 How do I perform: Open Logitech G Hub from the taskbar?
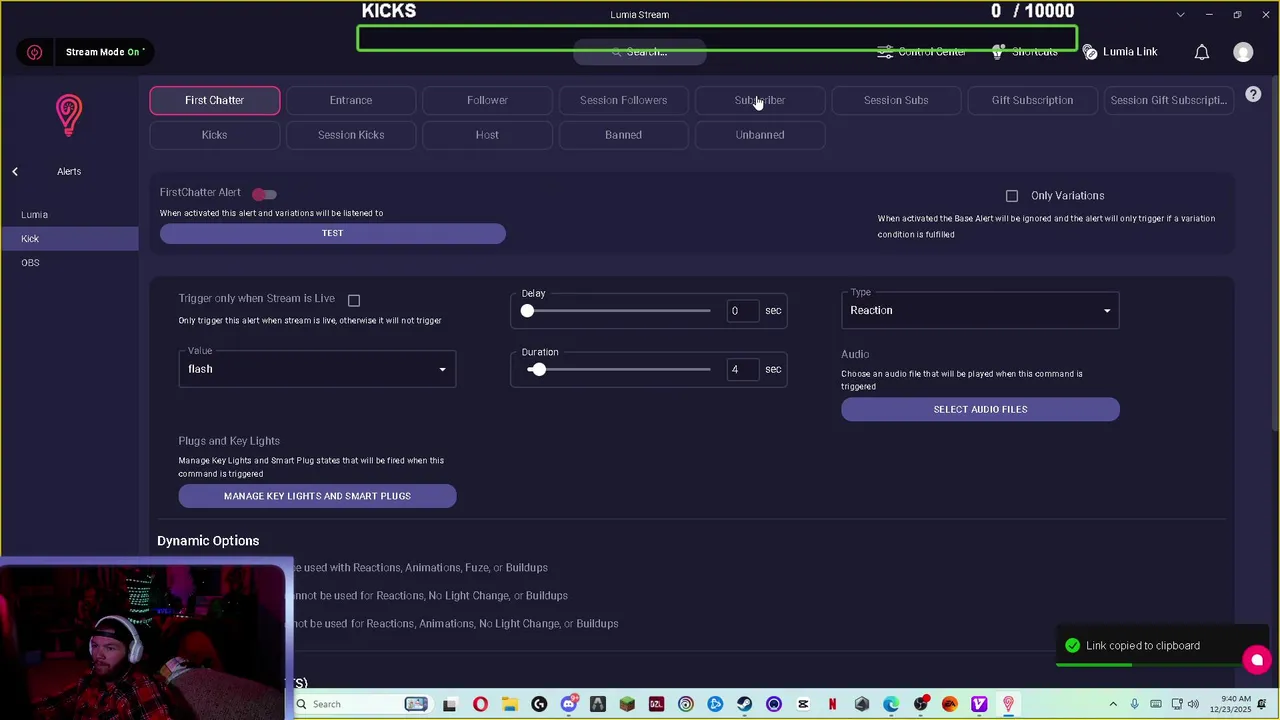coord(540,704)
